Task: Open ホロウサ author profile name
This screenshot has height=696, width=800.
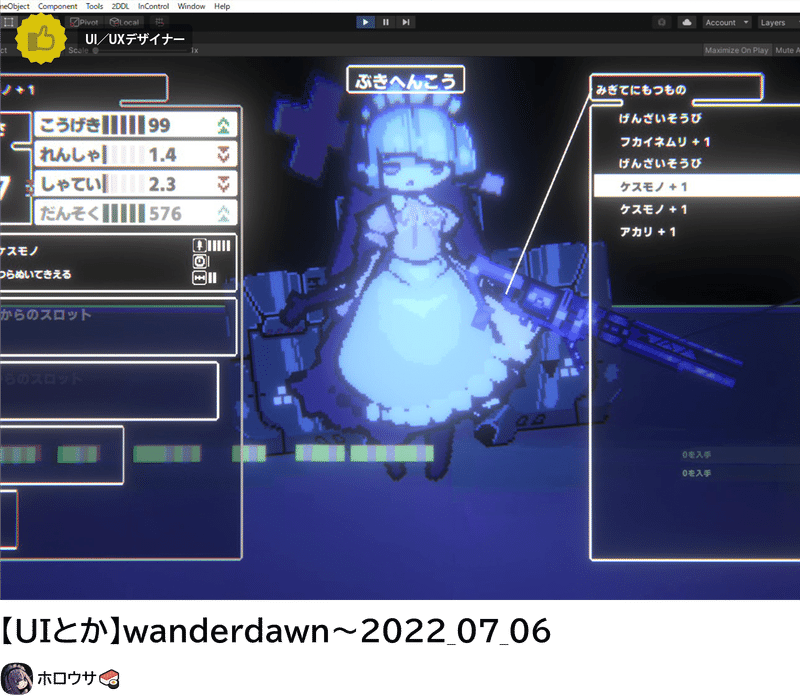Action: [66, 678]
